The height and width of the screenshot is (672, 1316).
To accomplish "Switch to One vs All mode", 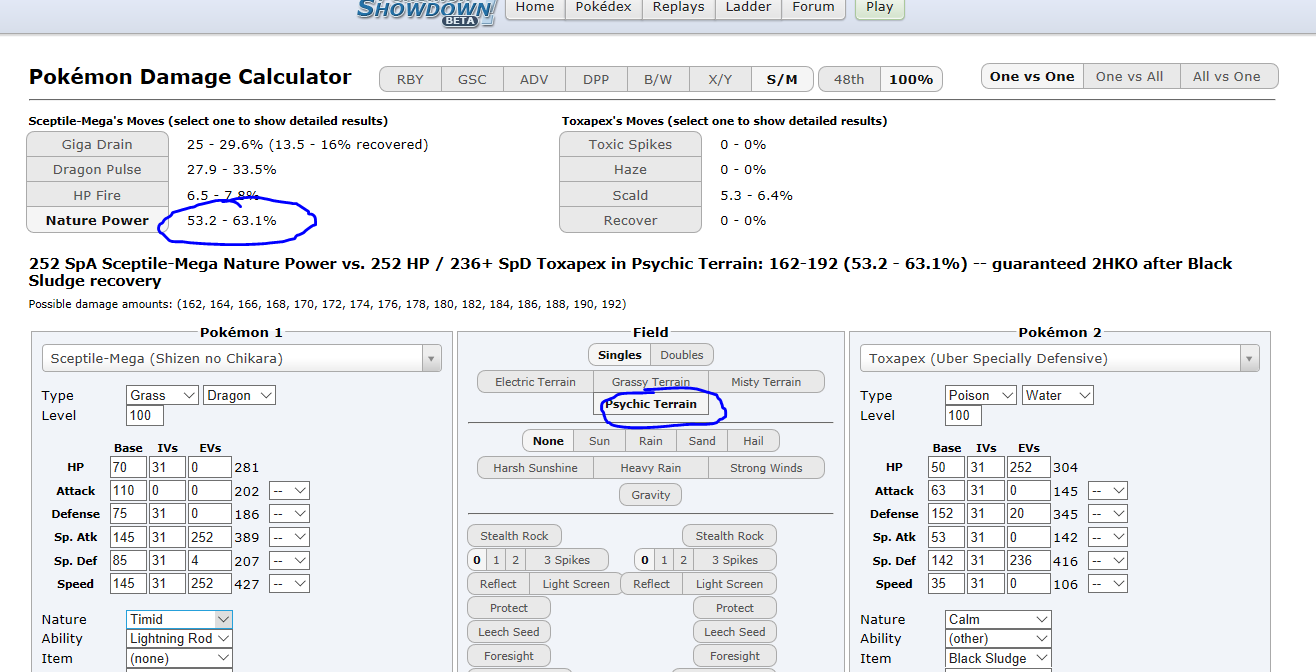I will [x=1129, y=77].
